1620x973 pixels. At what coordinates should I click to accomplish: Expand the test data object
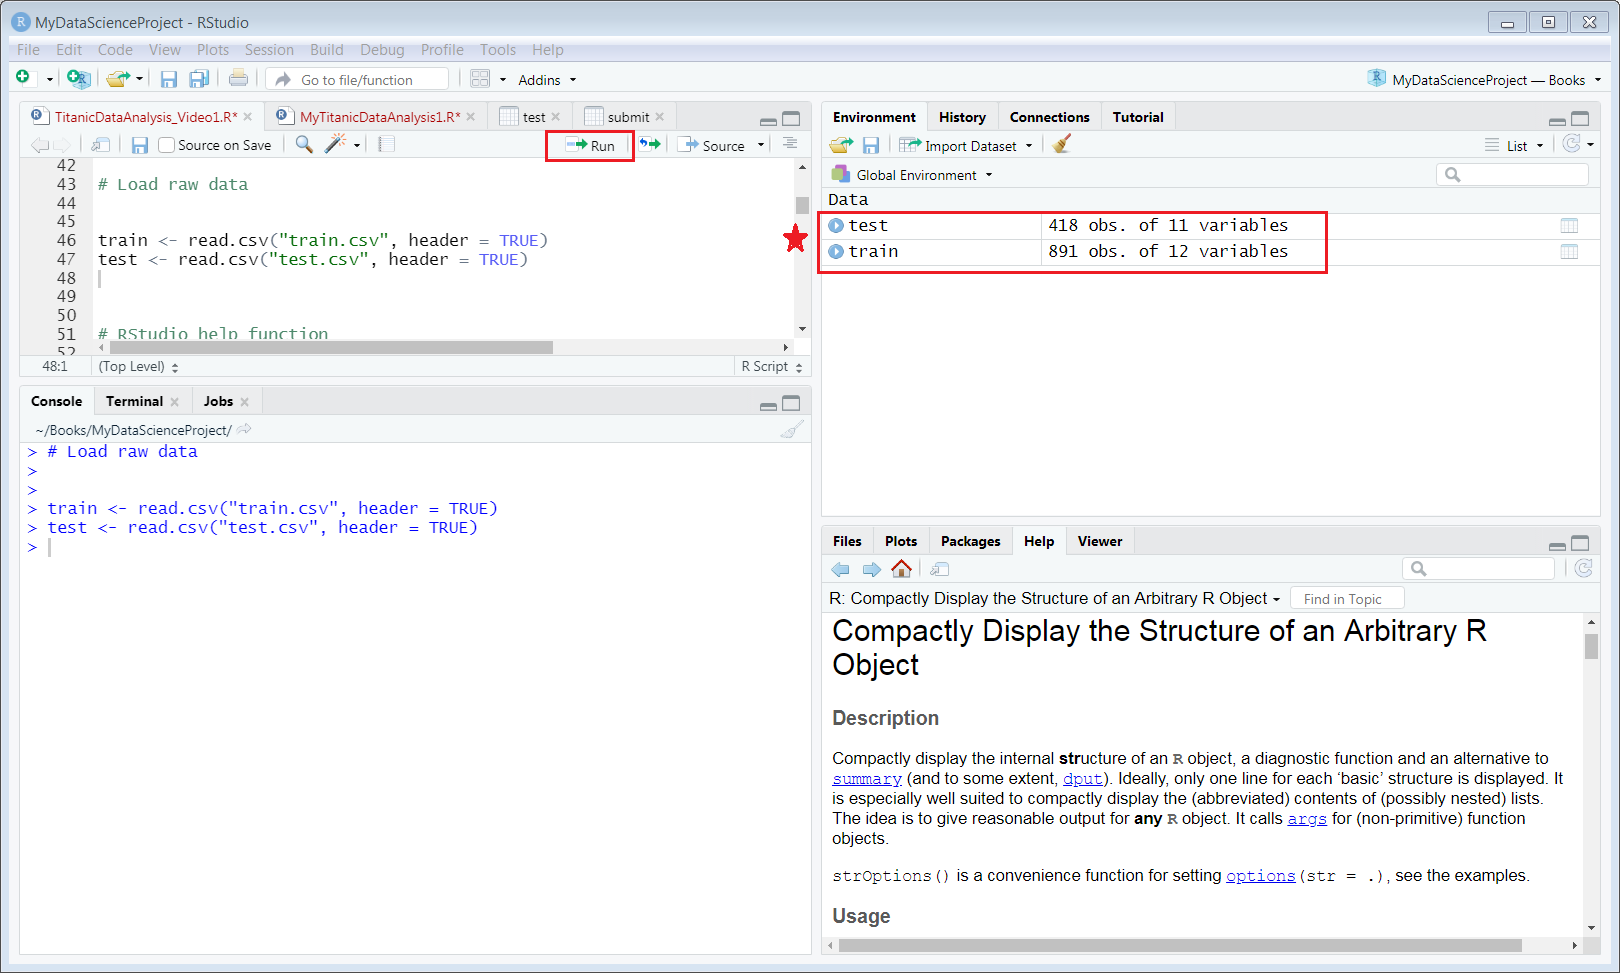click(836, 226)
